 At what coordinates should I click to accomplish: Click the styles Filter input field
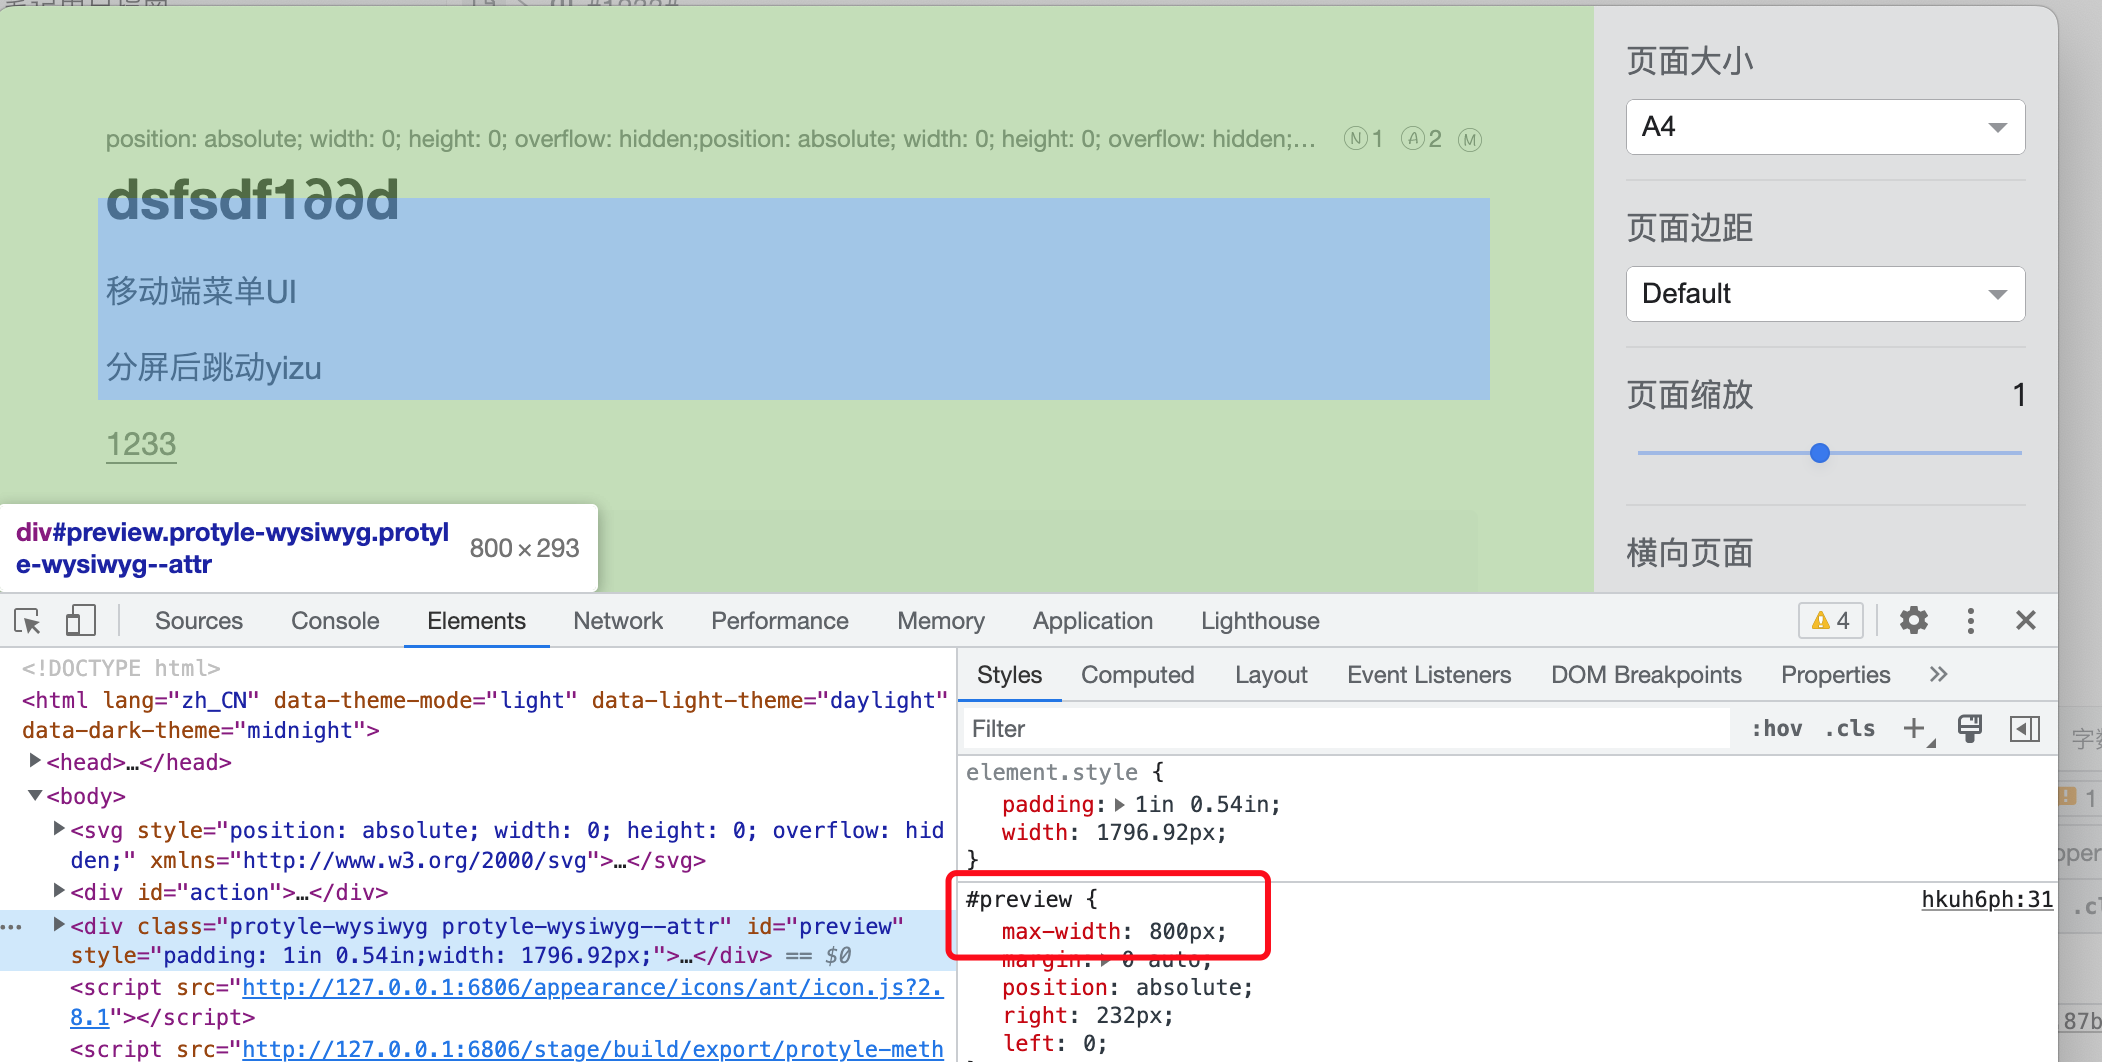1346,729
